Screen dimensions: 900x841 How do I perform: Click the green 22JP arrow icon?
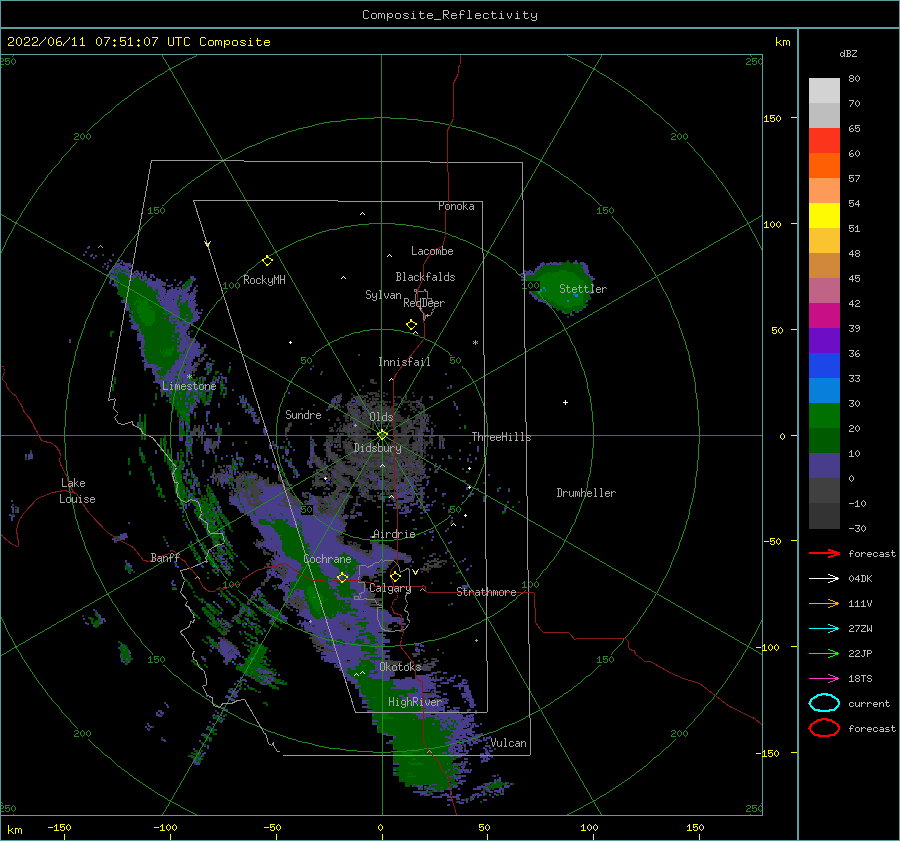tap(824, 653)
